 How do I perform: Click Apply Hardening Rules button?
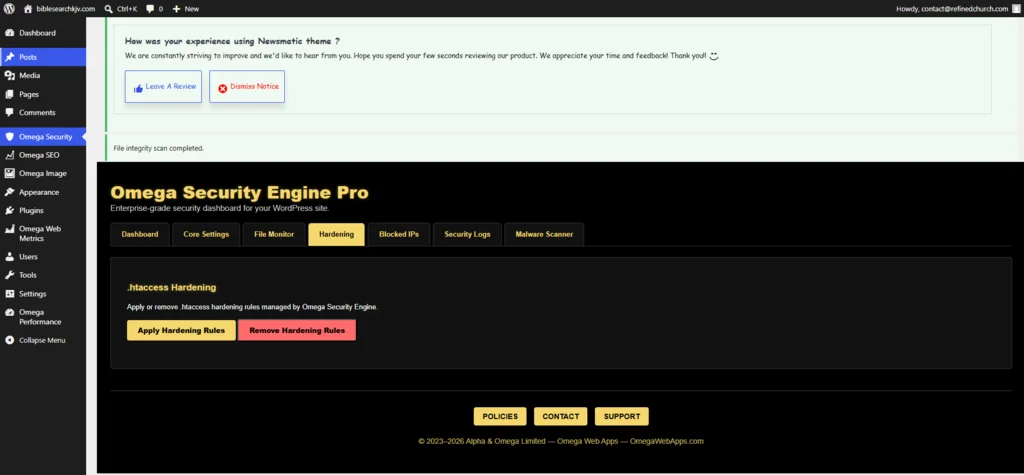pyautogui.click(x=181, y=330)
